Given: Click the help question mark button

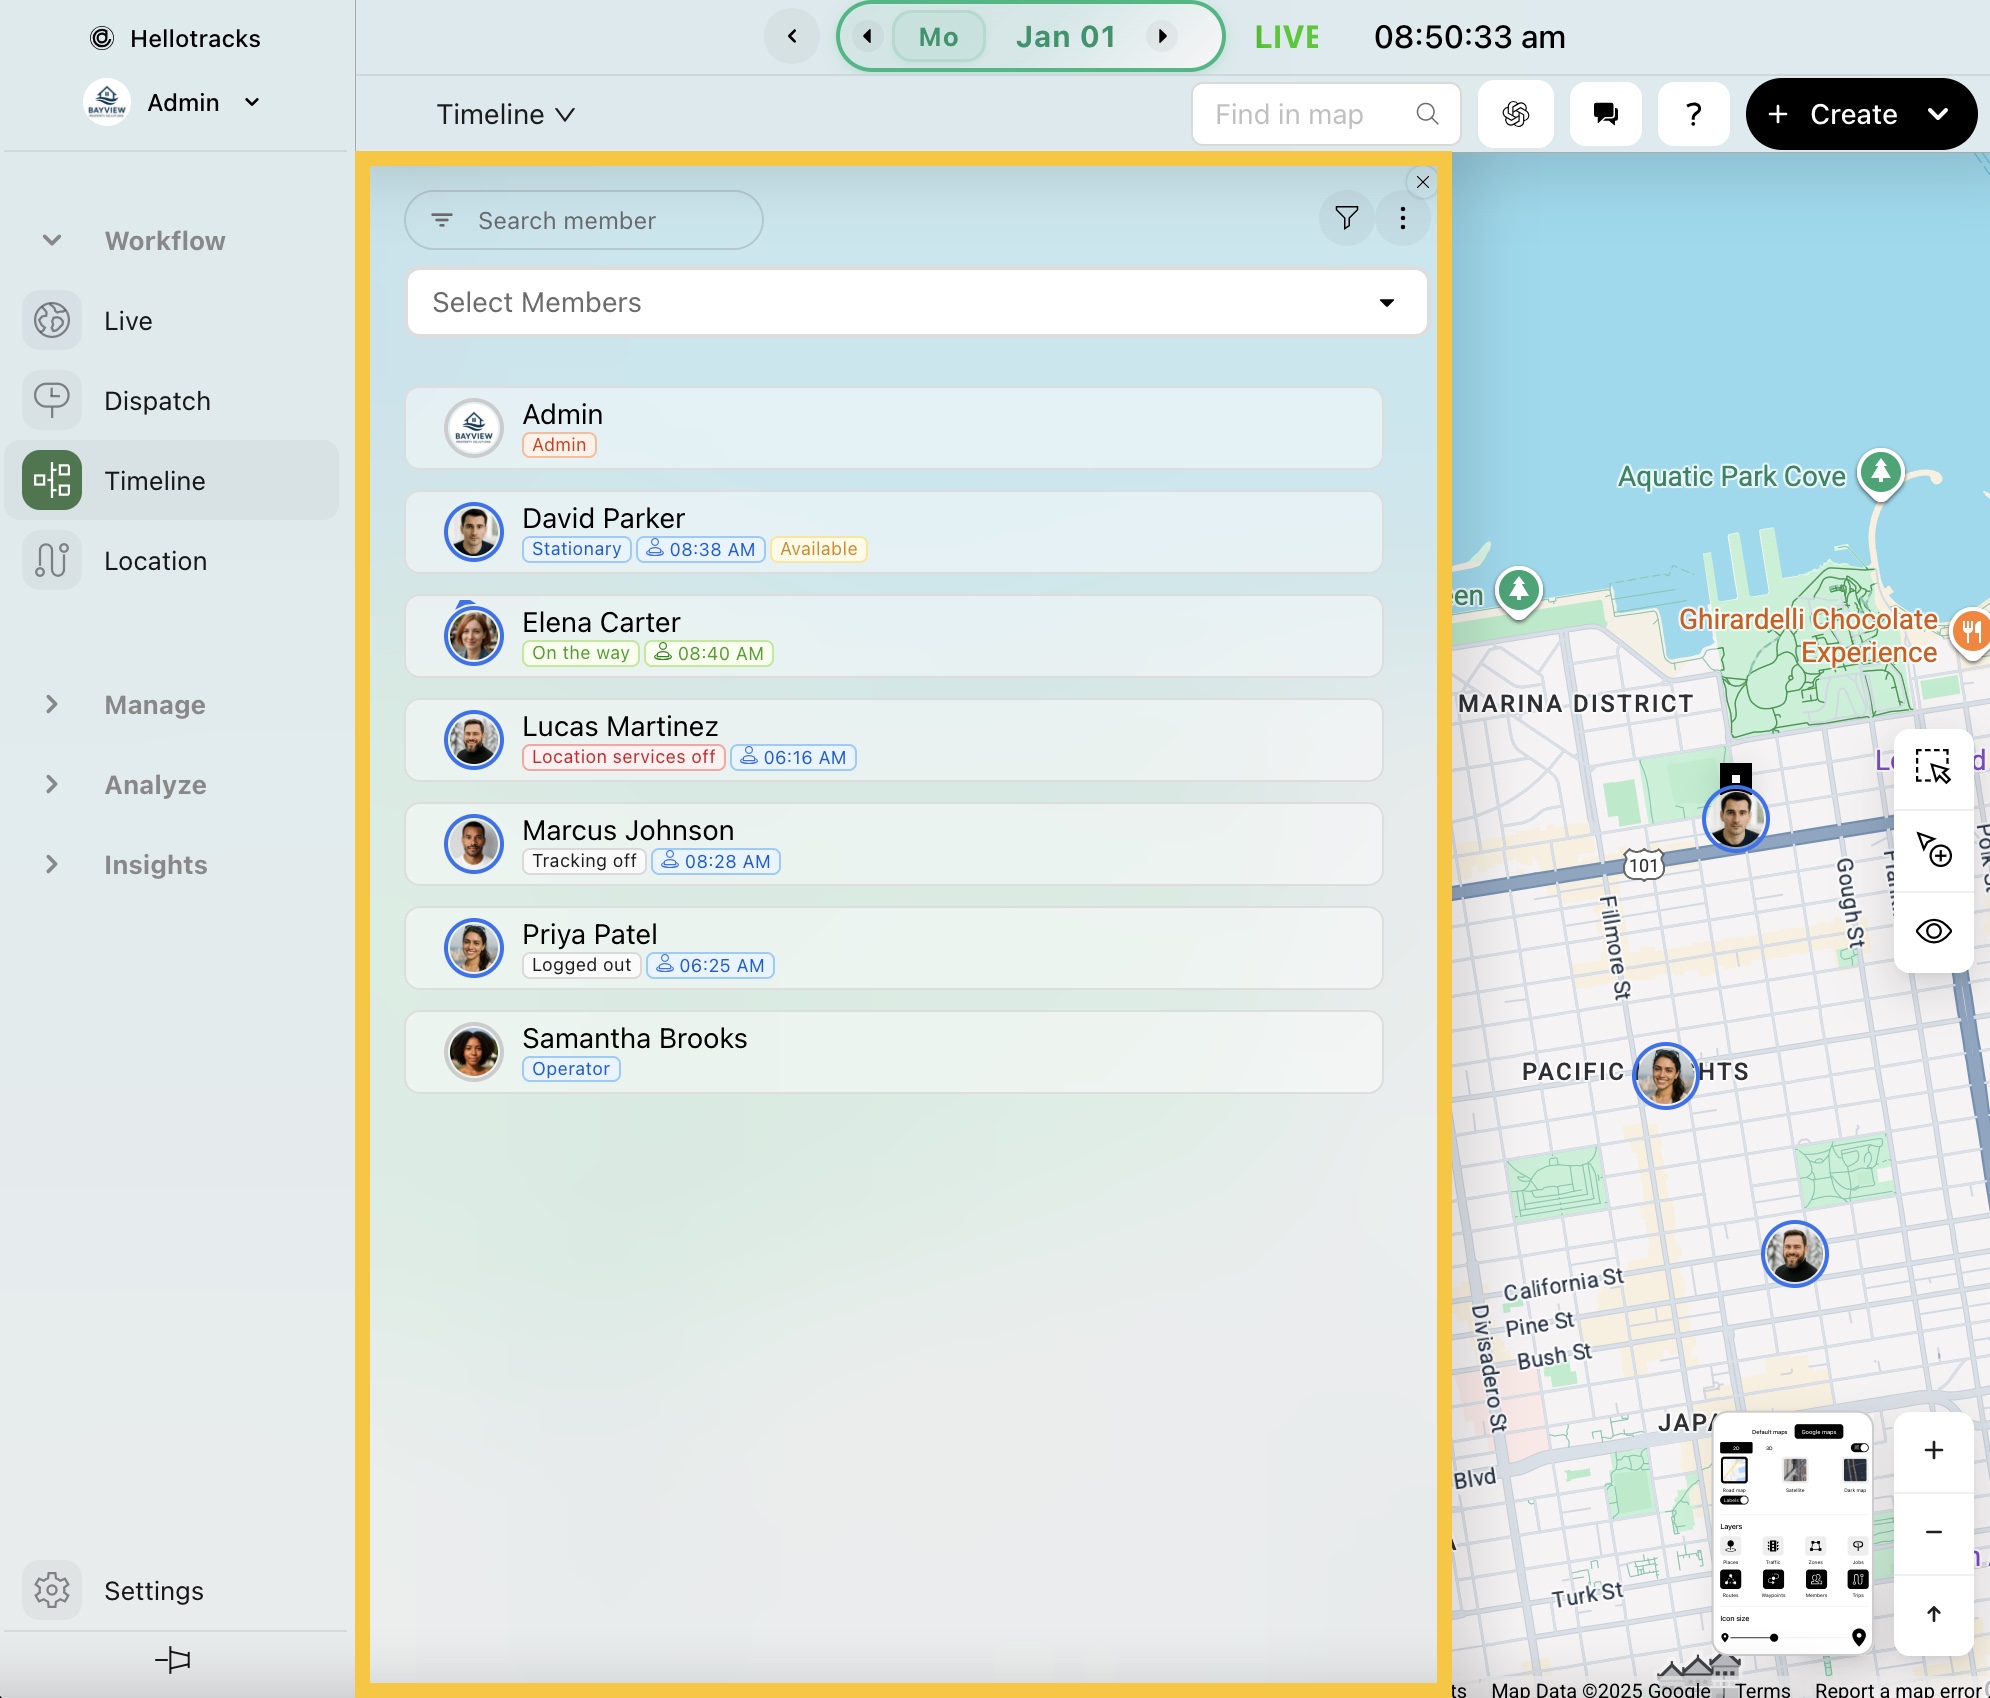Looking at the screenshot, I should pos(1693,114).
